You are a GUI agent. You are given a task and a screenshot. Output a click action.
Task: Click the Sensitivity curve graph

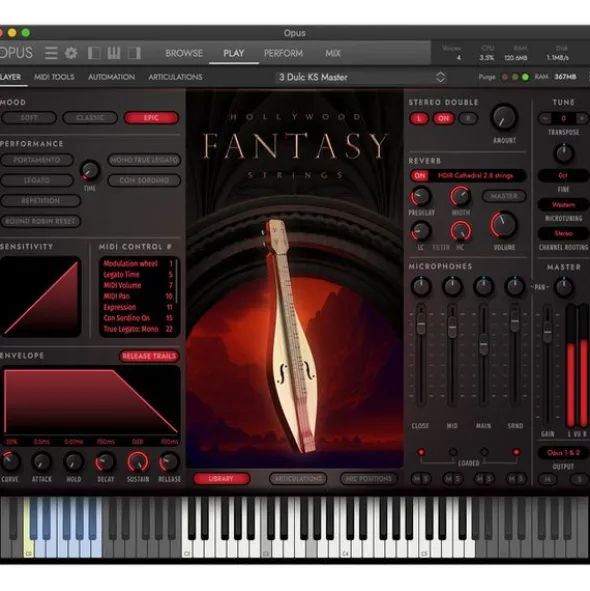click(x=41, y=297)
